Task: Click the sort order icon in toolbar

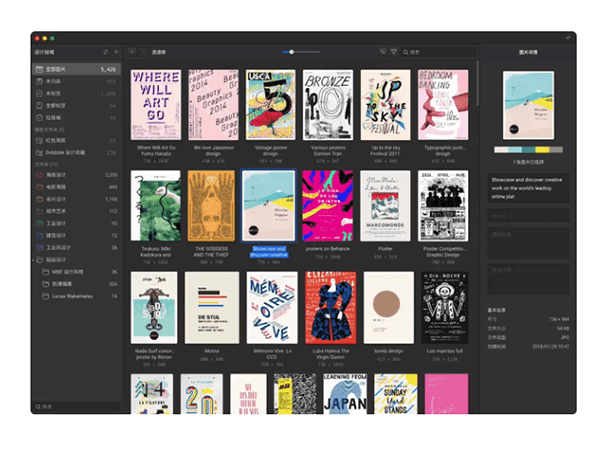Action: 382,52
